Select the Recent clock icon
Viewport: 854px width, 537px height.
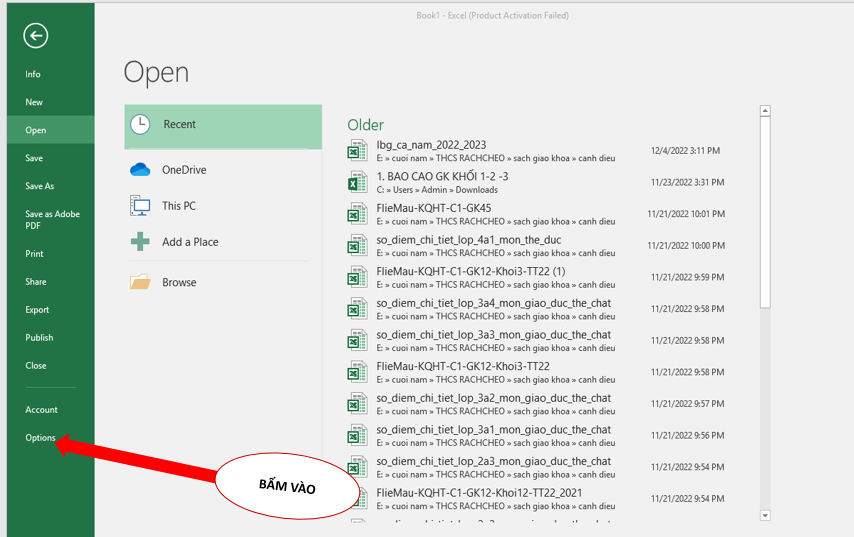141,124
